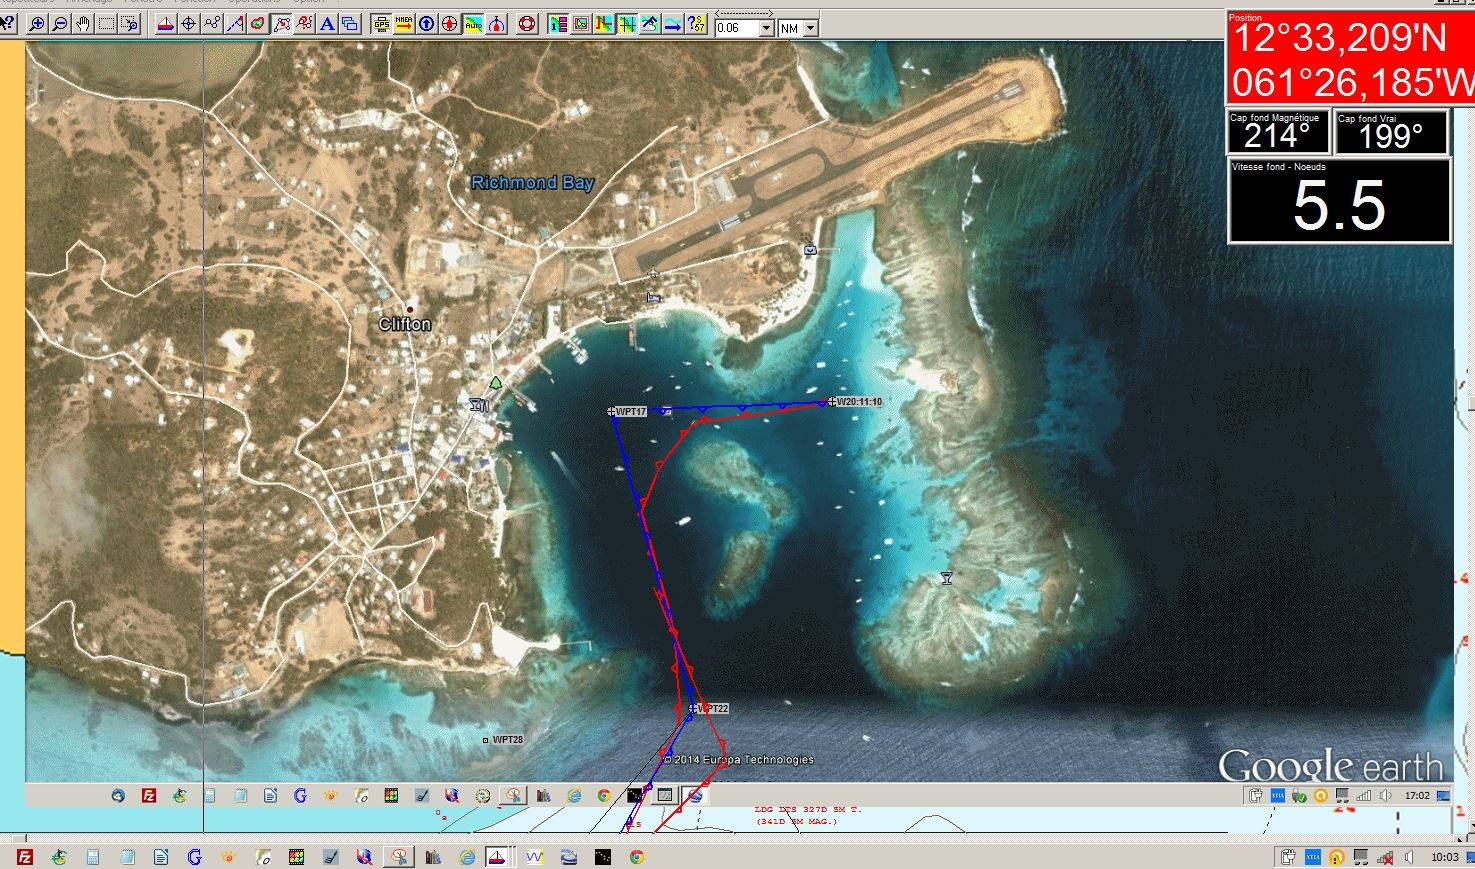Activate the hand pan tool
The height and width of the screenshot is (869, 1475).
click(83, 25)
